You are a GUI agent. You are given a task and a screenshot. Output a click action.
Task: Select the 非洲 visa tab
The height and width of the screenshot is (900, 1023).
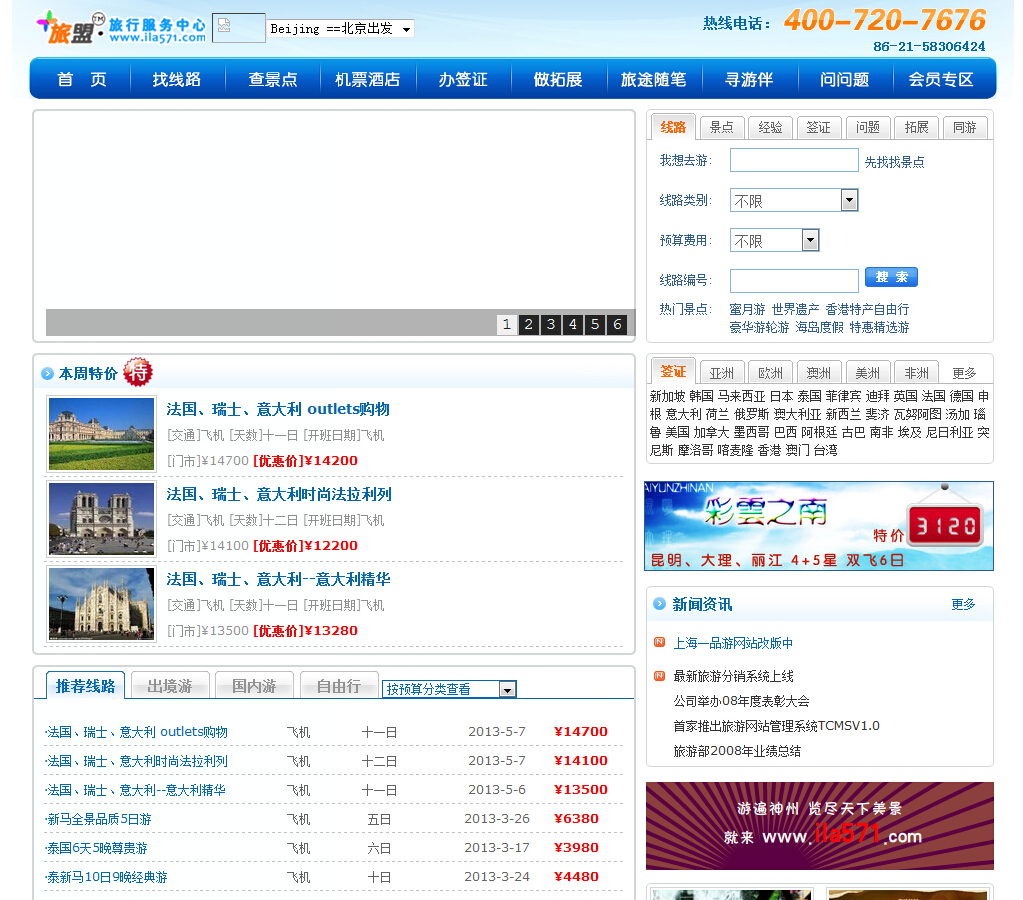(x=917, y=373)
